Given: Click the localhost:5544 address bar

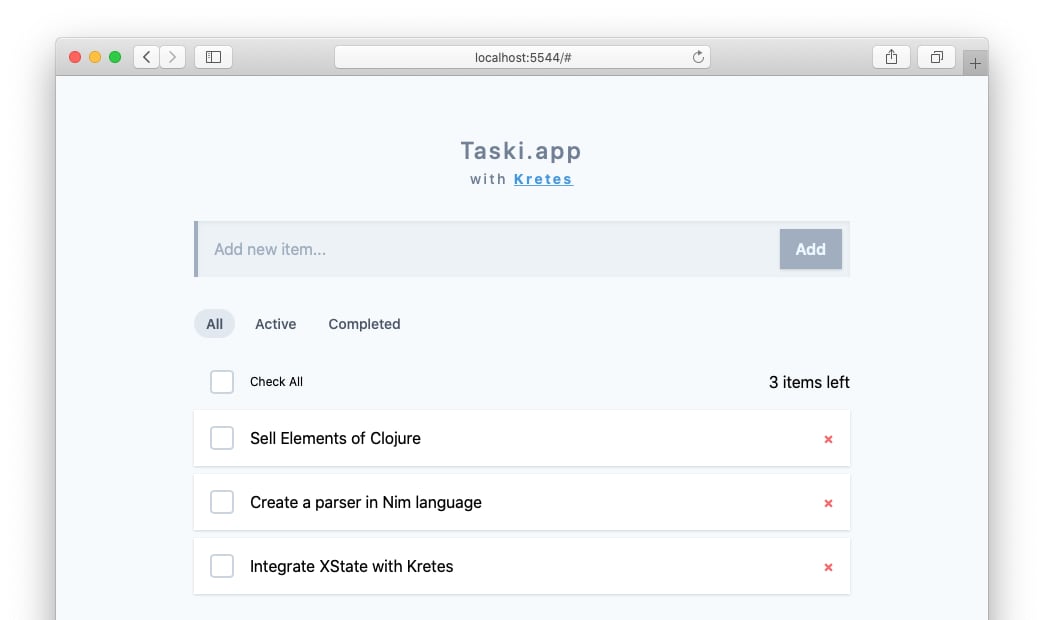Looking at the screenshot, I should tap(523, 57).
